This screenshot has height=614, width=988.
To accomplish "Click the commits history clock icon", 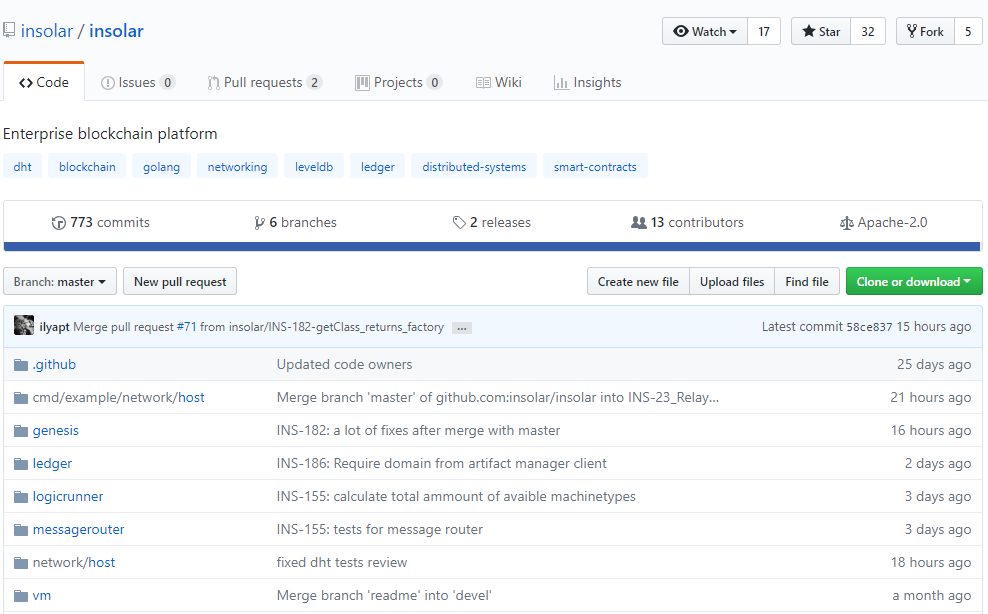I will [x=59, y=223].
